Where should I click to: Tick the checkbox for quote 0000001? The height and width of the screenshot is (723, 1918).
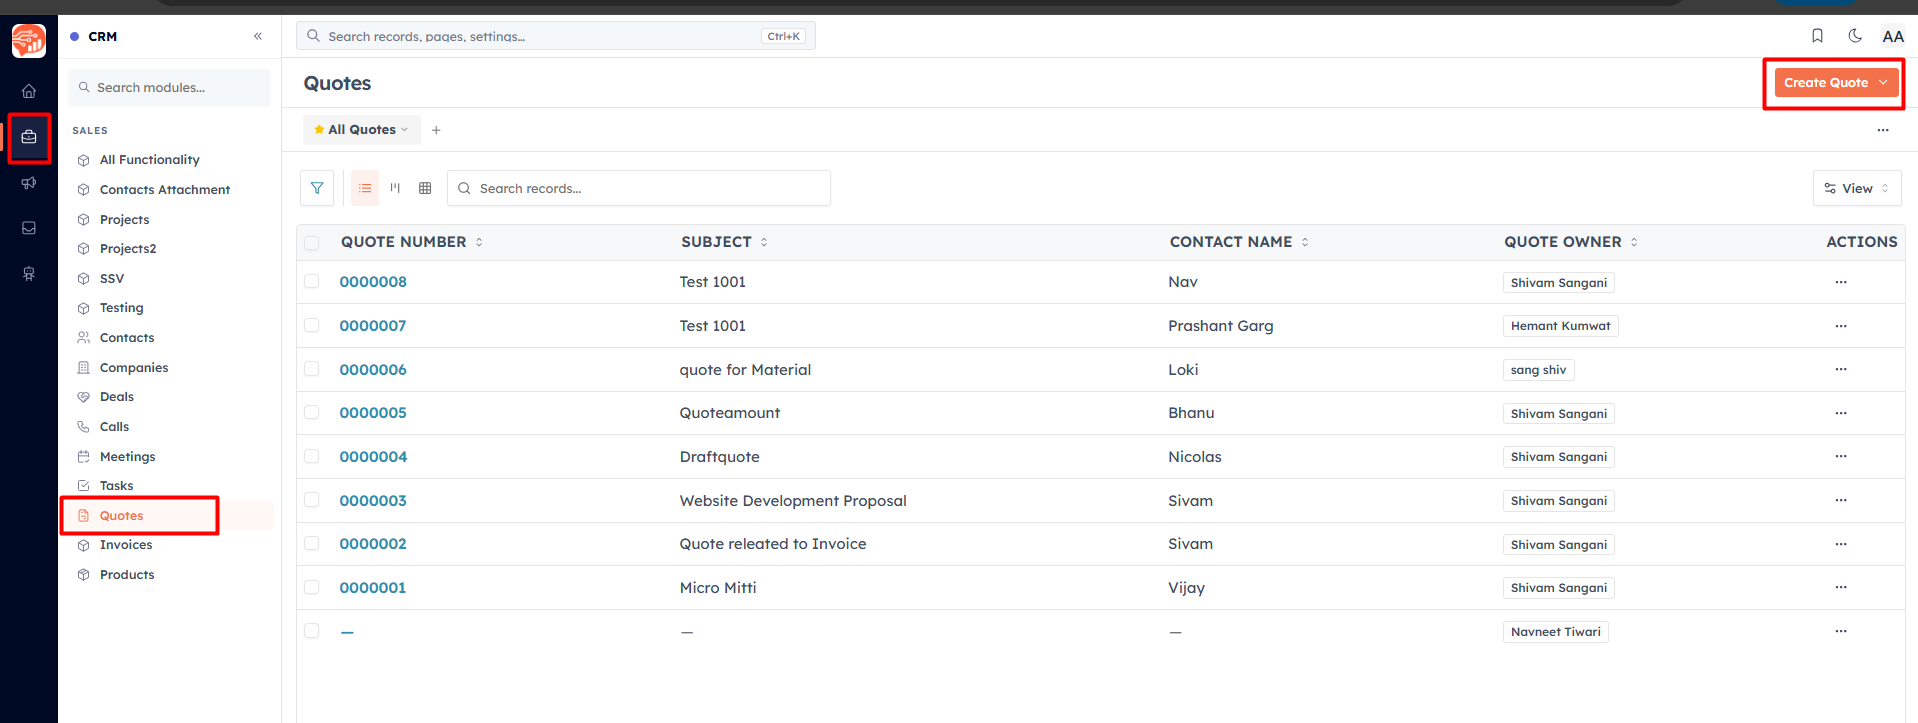[312, 587]
